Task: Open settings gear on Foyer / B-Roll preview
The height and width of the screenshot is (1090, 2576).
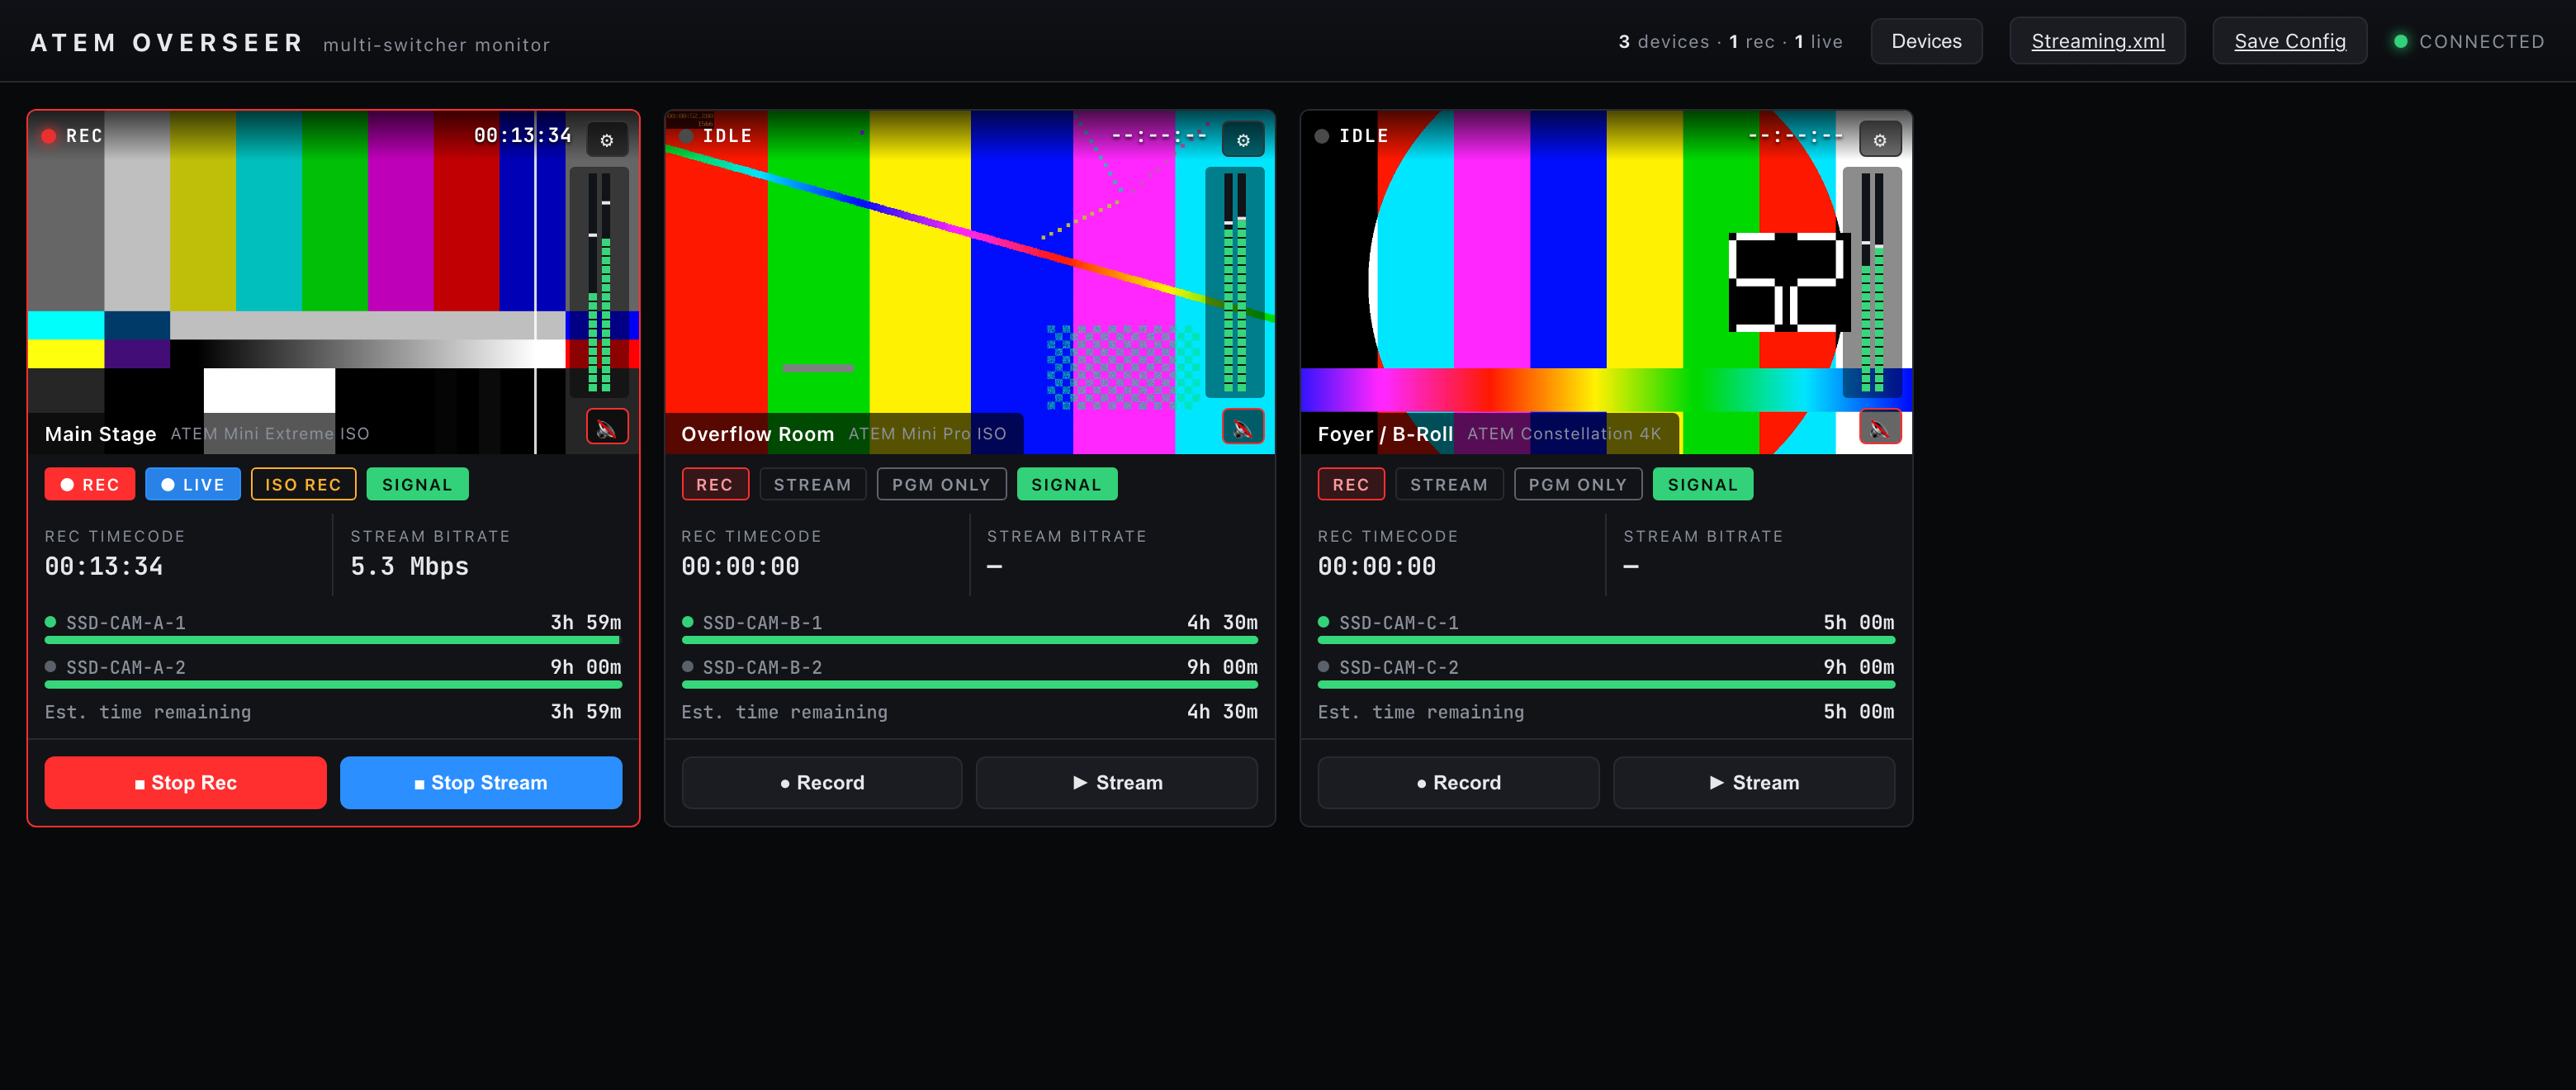Action: tap(1880, 140)
